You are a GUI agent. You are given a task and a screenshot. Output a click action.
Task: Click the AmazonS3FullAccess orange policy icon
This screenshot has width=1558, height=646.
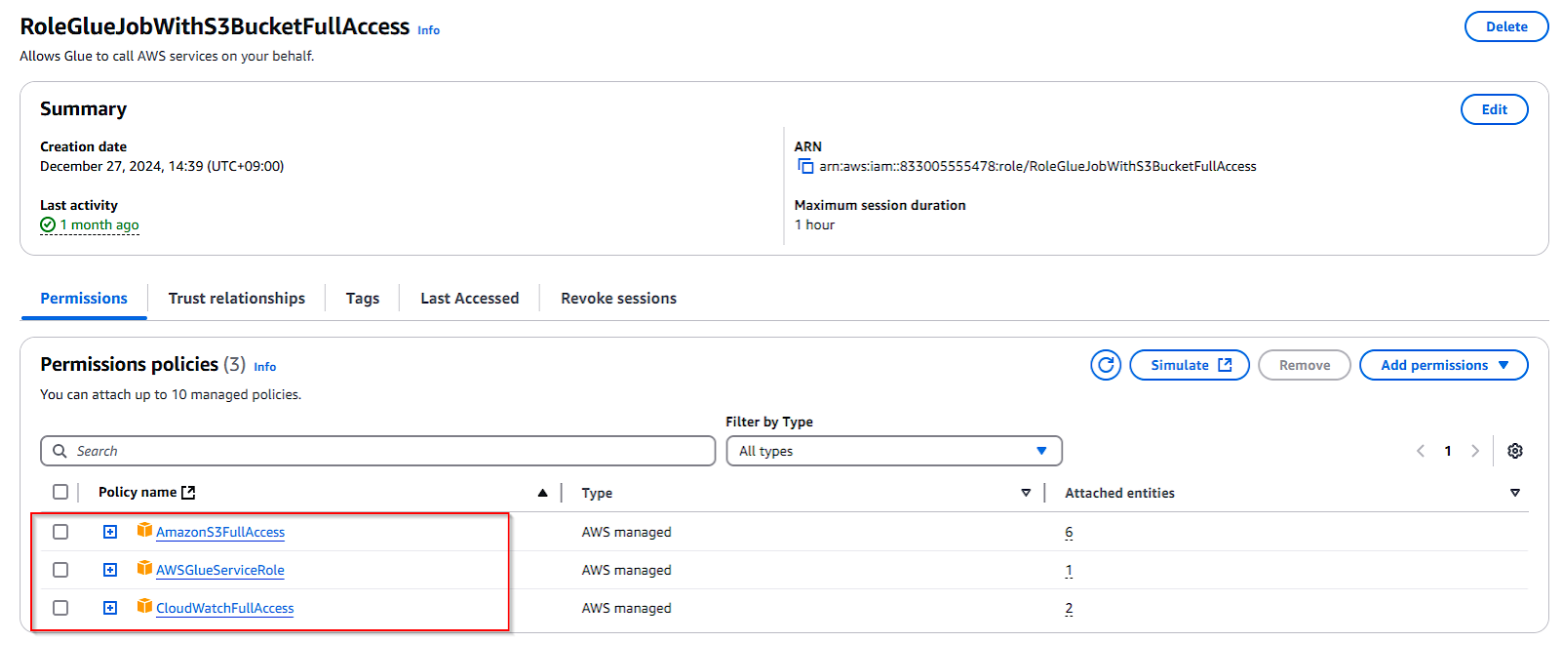144,531
